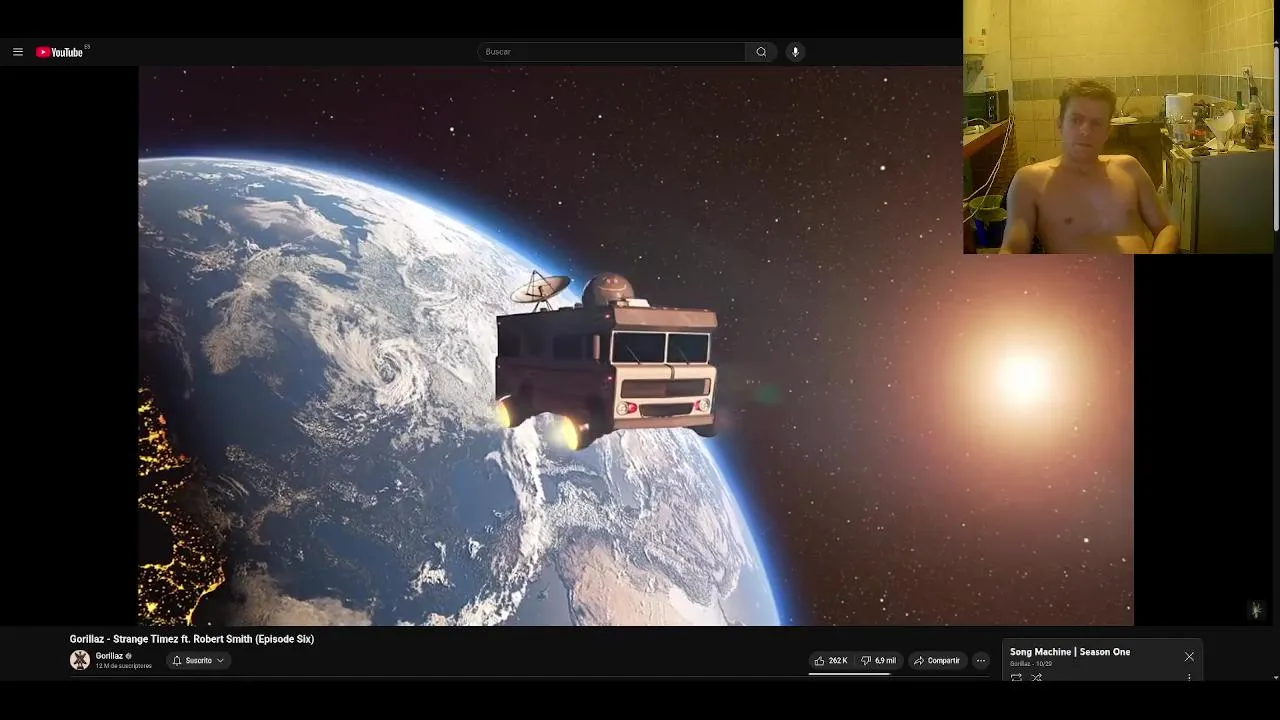
Task: Dislike the video with the thumbs-down 6,9 mil button
Action: (878, 661)
